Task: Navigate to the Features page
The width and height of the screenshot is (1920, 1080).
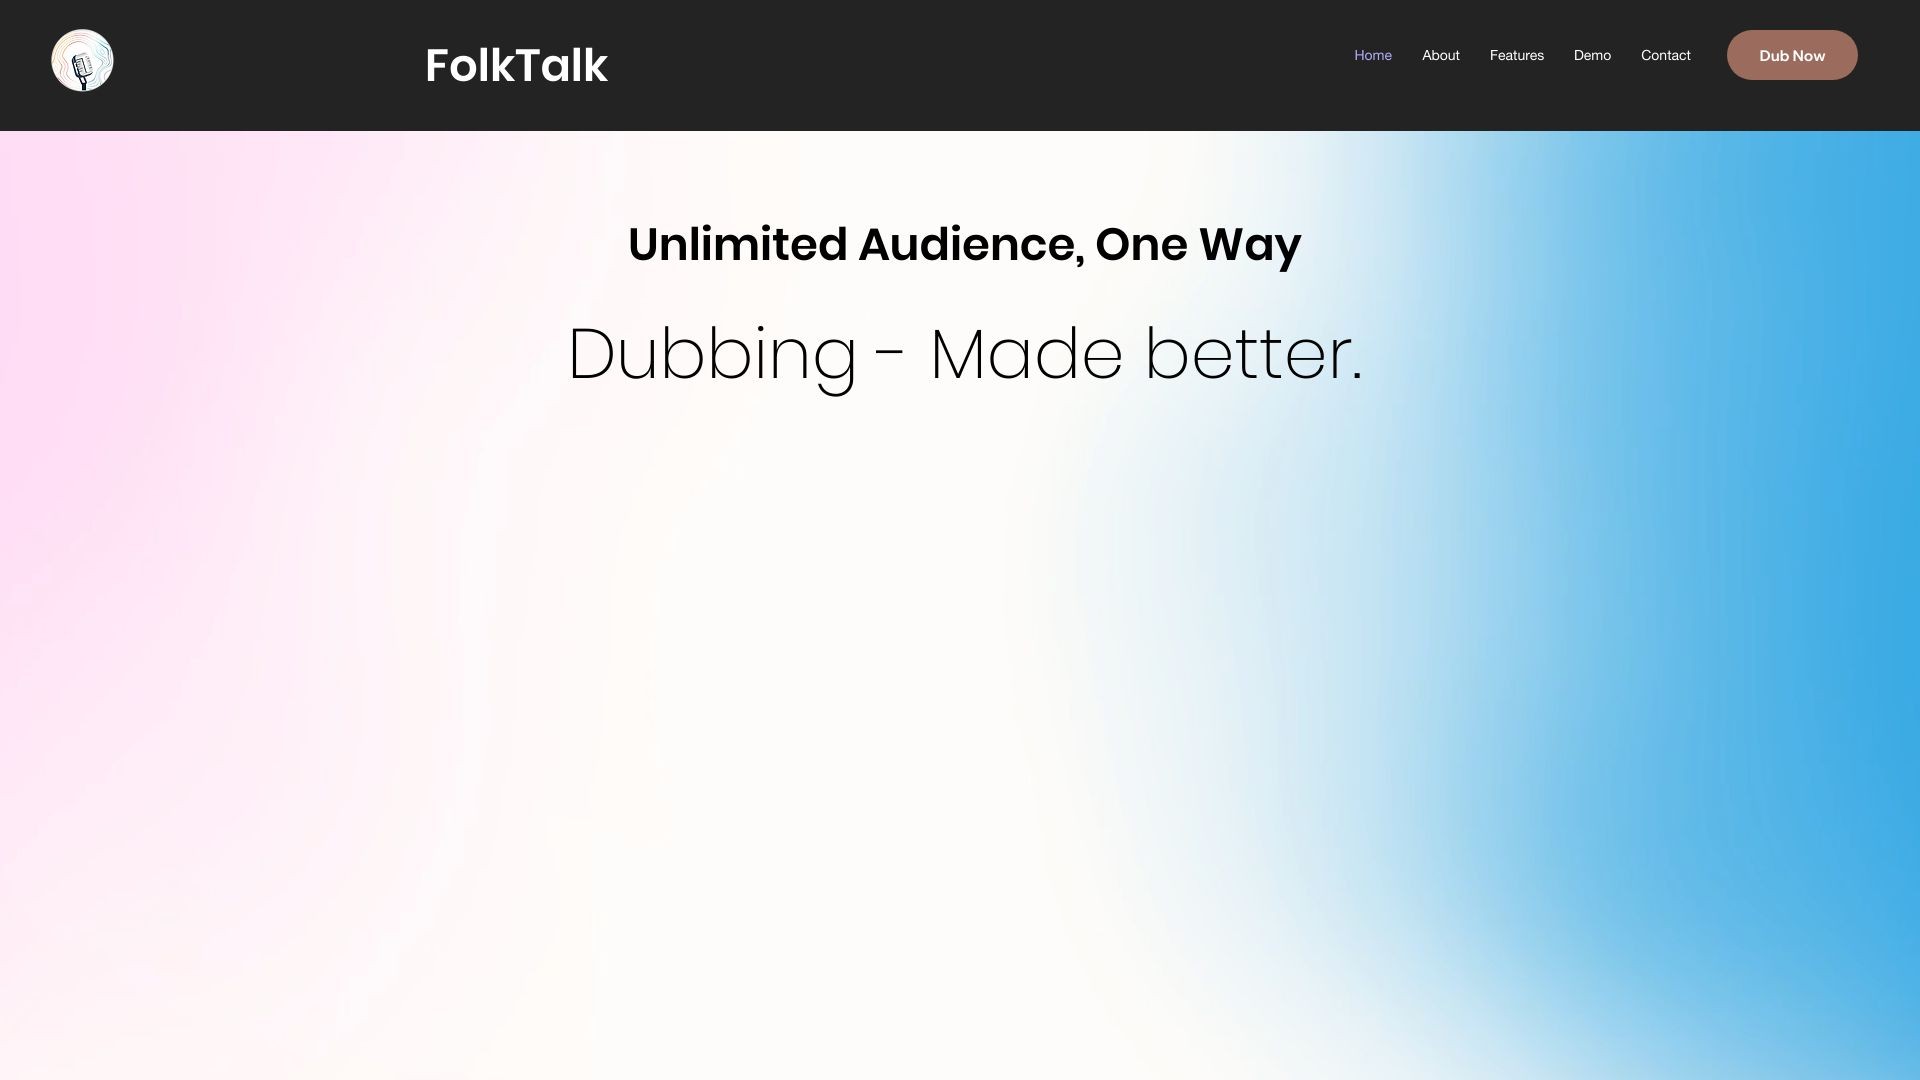Action: [1516, 55]
